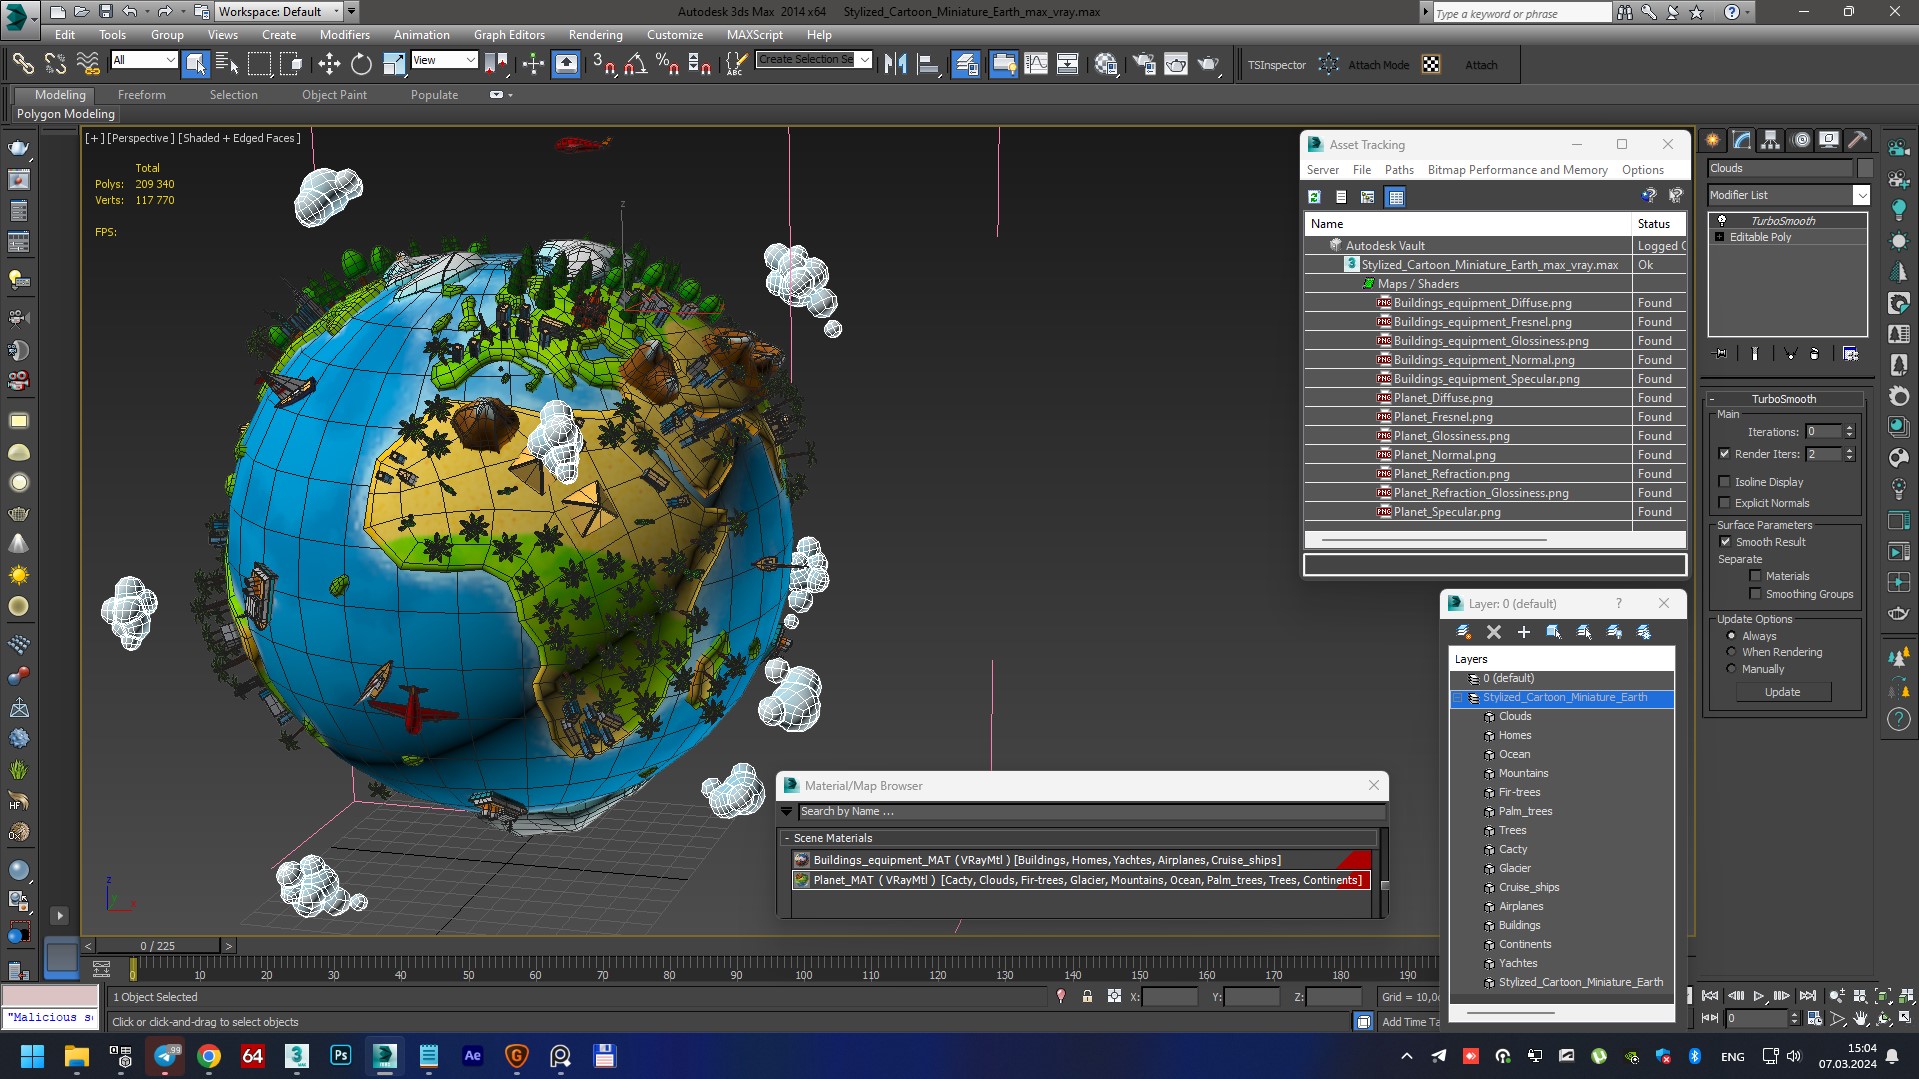The width and height of the screenshot is (1919, 1079).
Task: Select the Always update option
Action: coord(1731,636)
